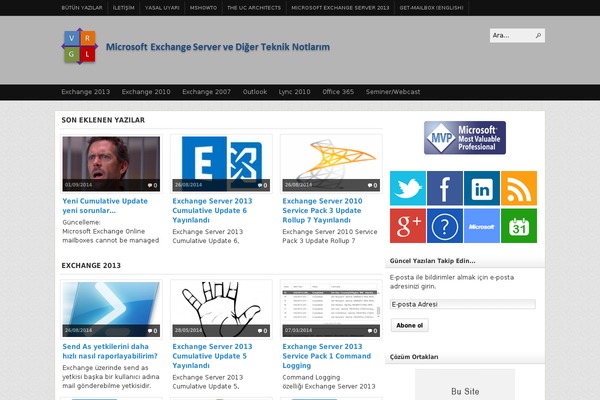Open 'Yeni Cumulative Update yeni sorunlar' article
Screen dimensions: 600x400
pos(105,206)
